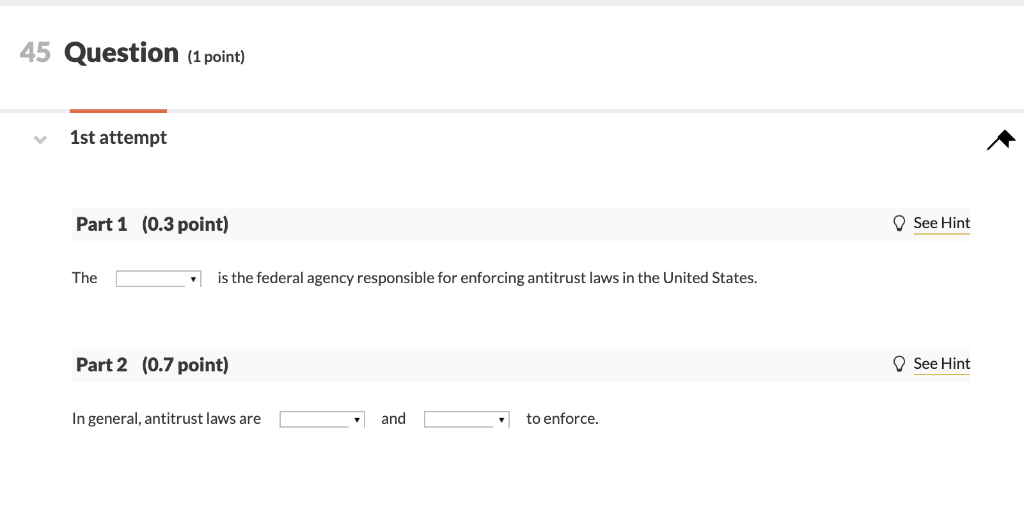Click the question number 45

pos(35,53)
